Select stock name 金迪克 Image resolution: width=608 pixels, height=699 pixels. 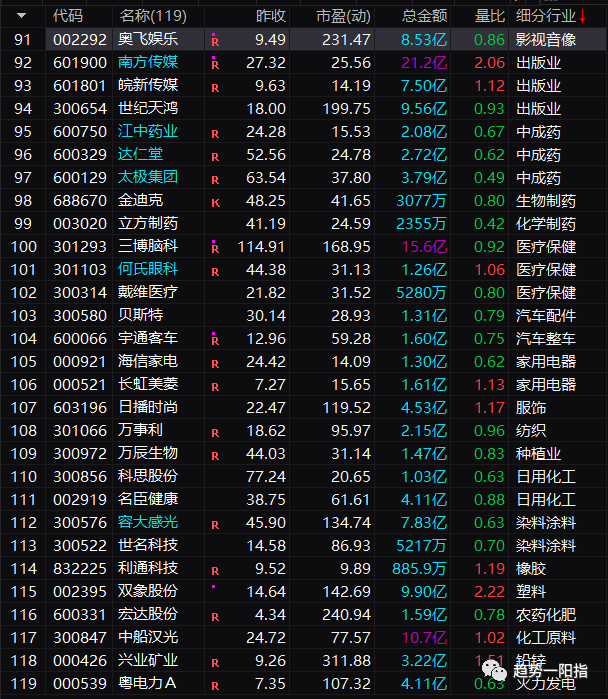click(140, 200)
